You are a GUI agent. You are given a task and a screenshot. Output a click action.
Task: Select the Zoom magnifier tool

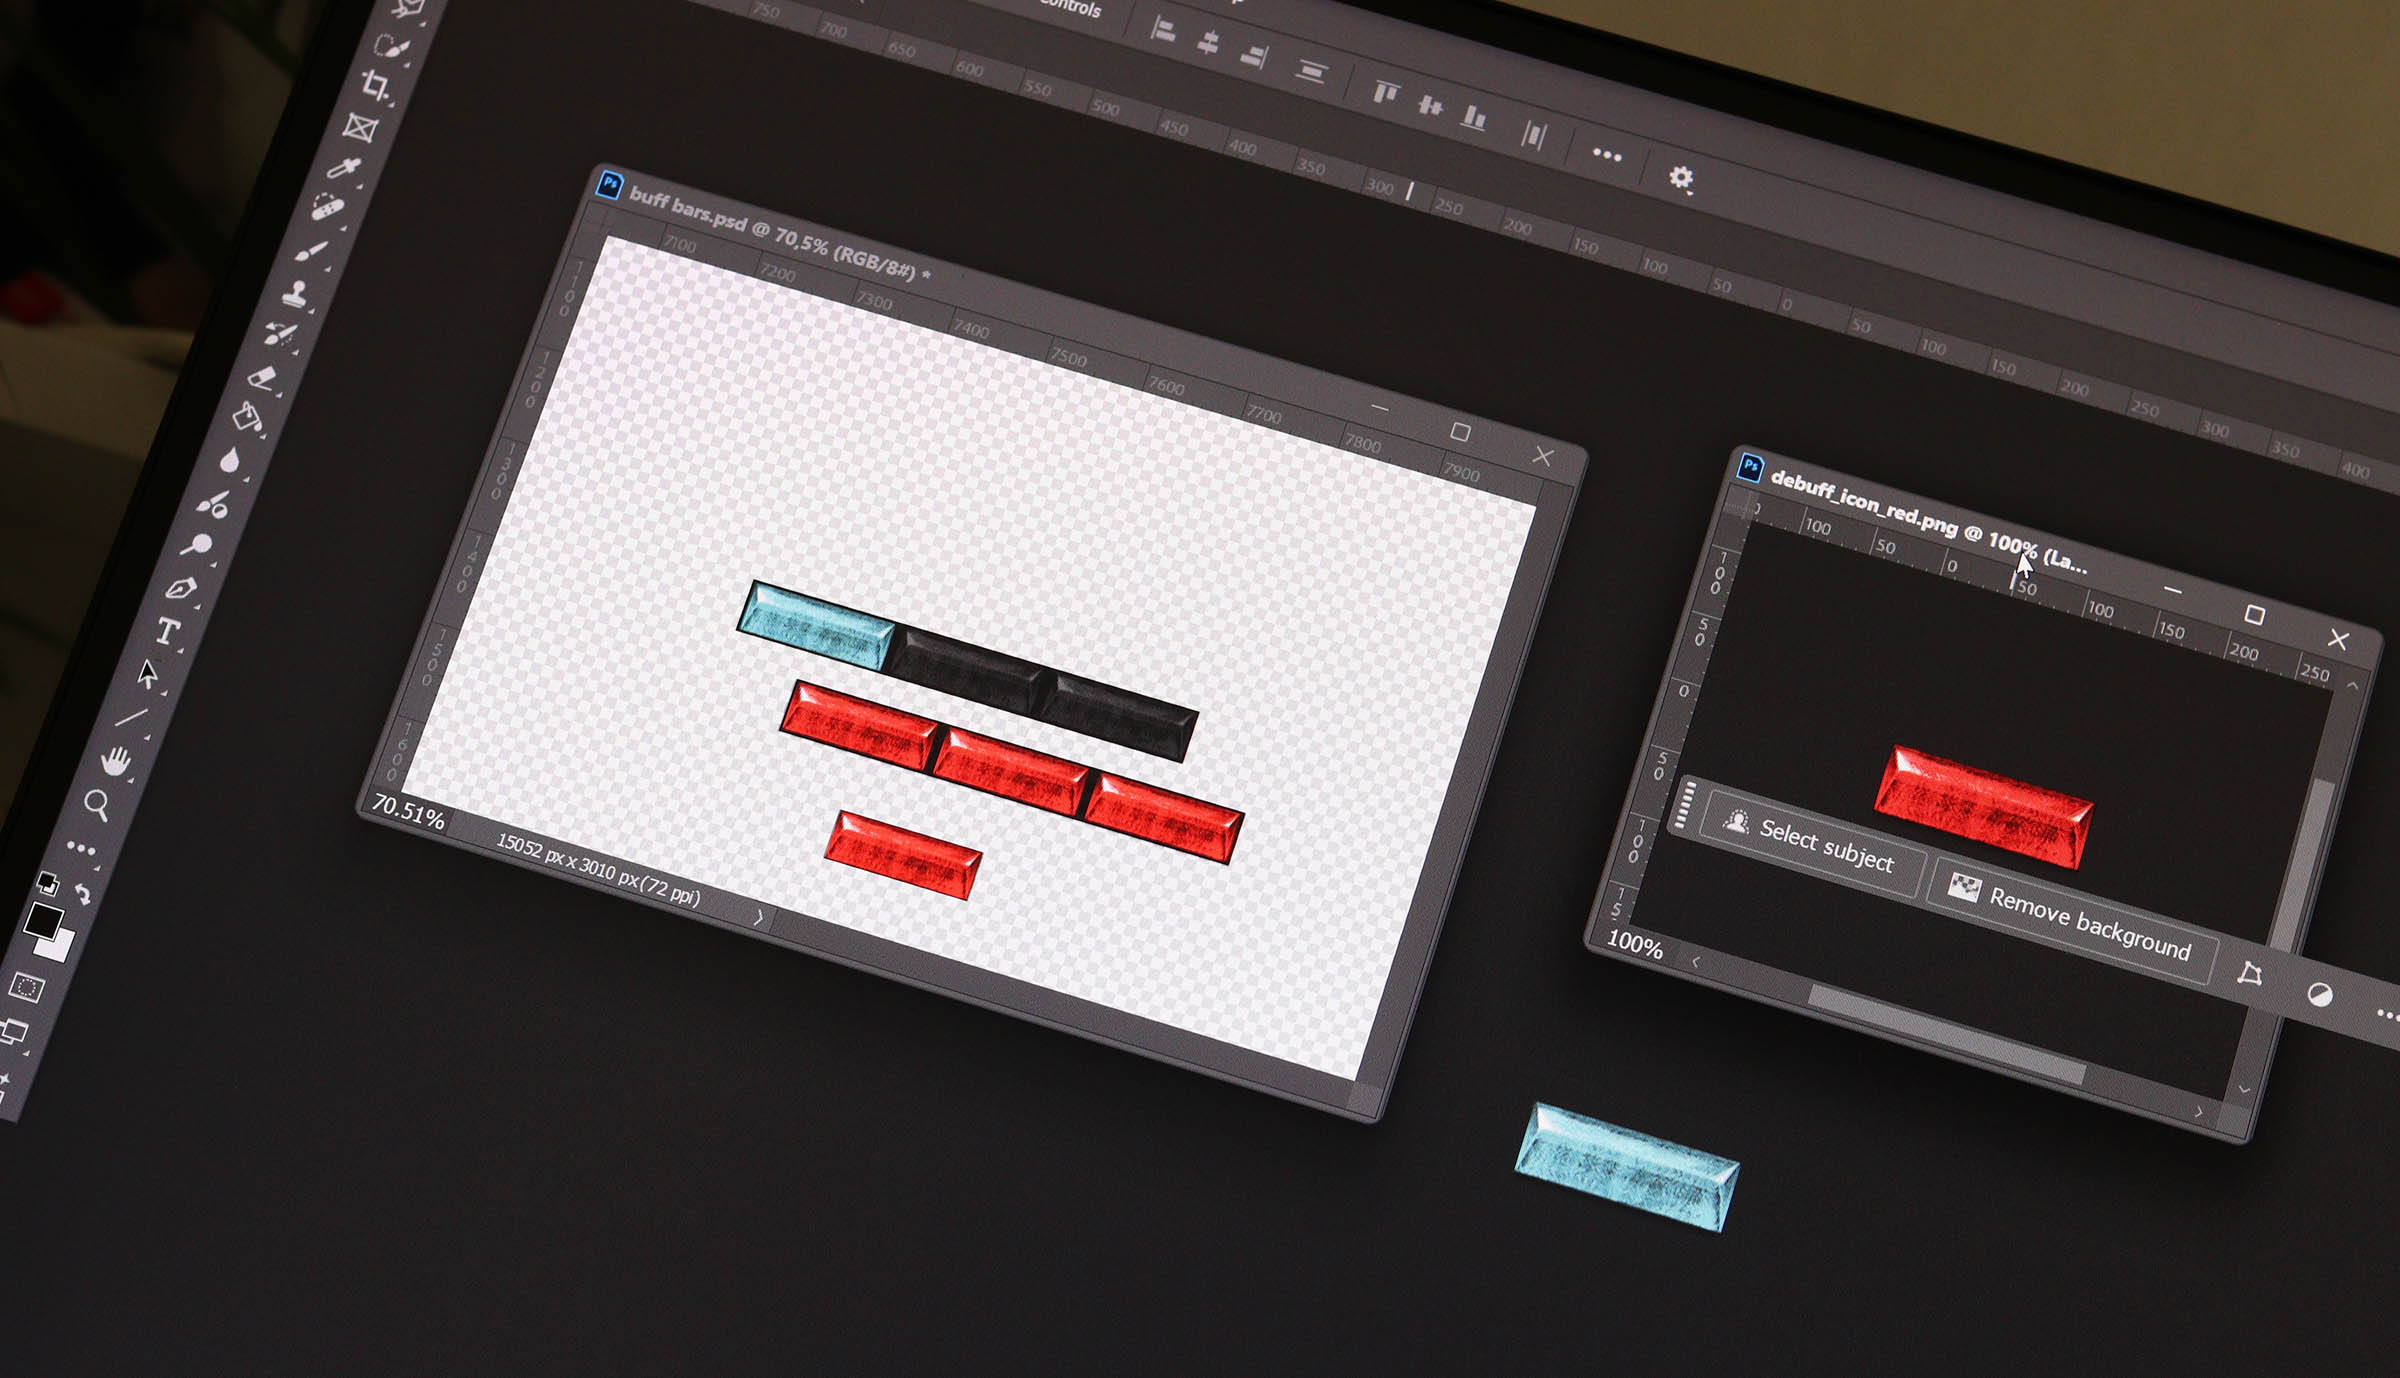[x=96, y=804]
